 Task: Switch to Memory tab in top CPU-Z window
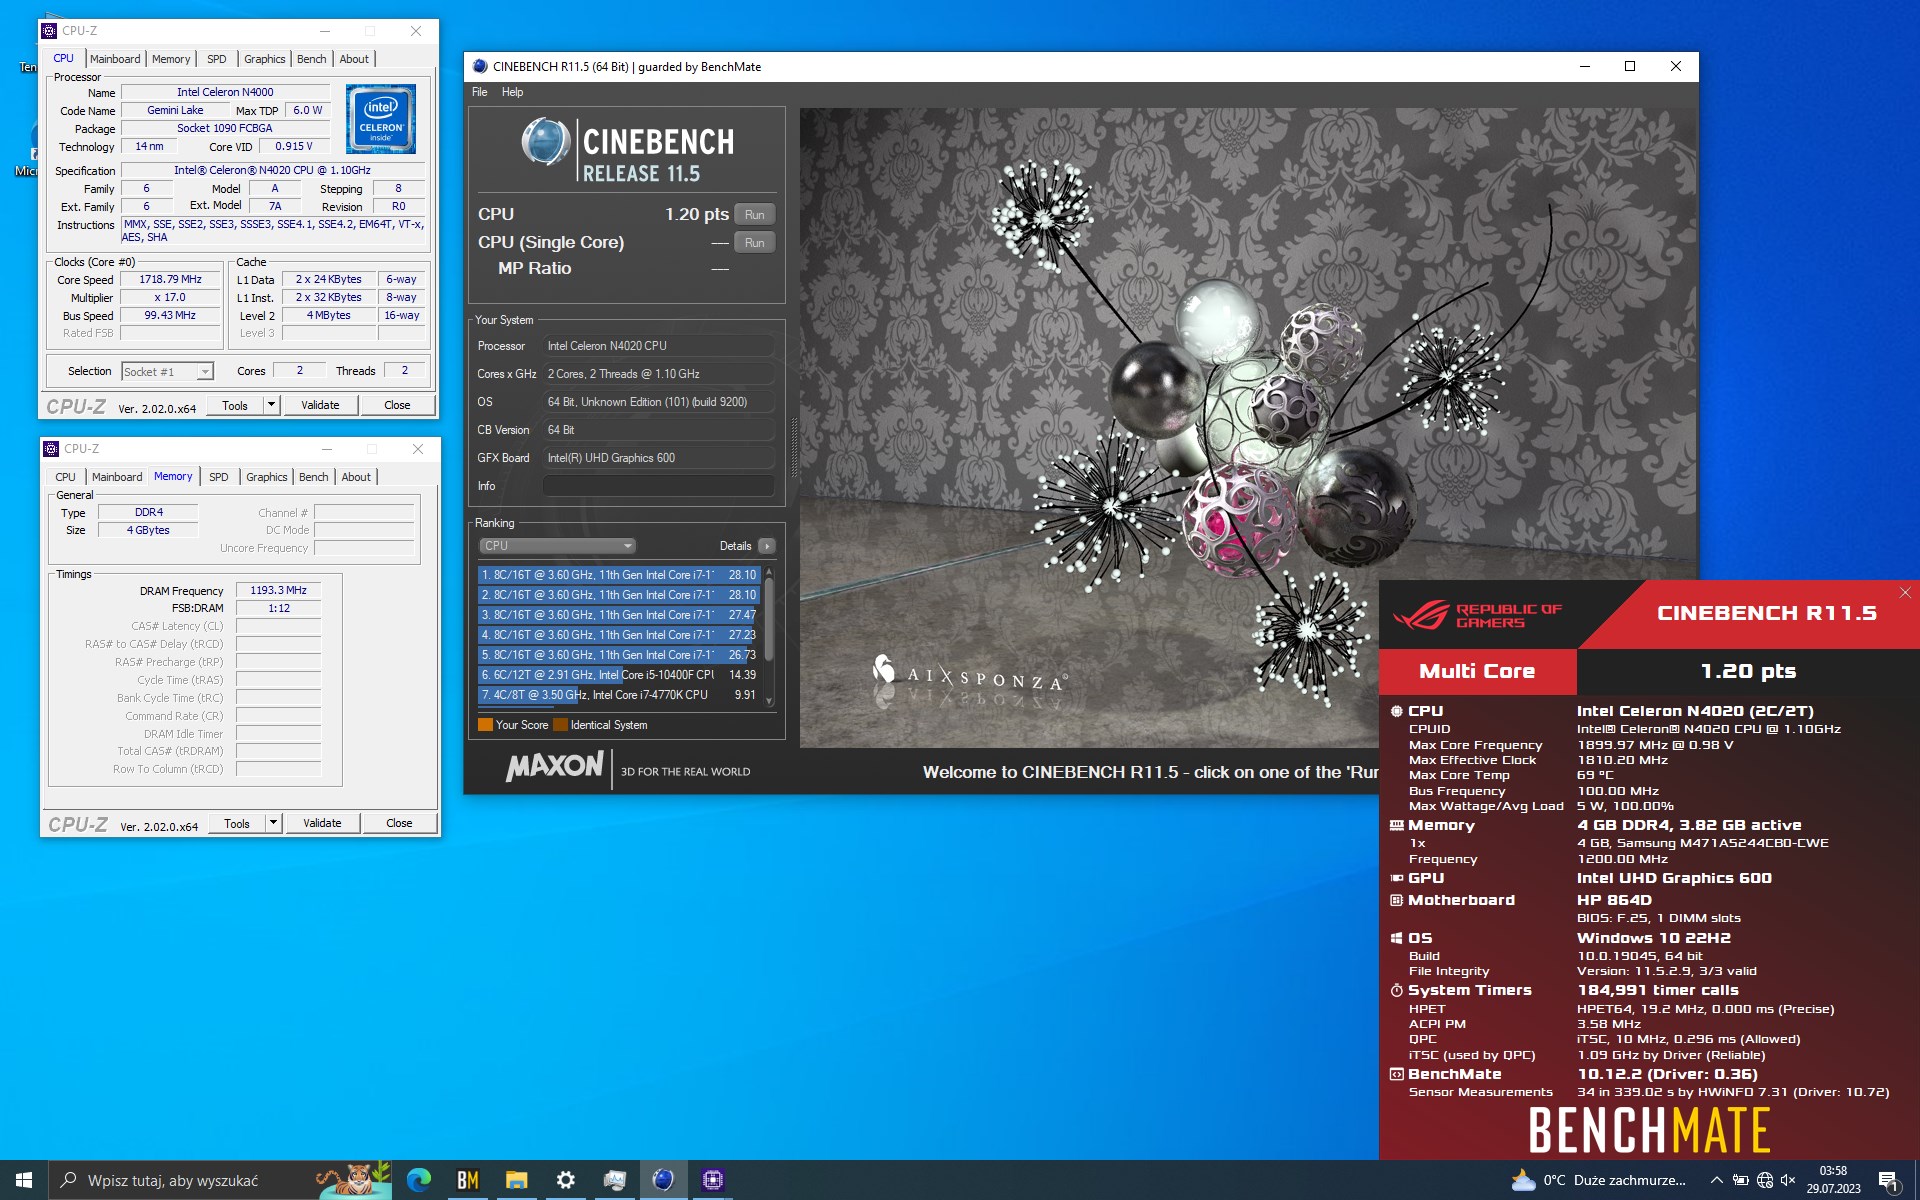[x=171, y=59]
